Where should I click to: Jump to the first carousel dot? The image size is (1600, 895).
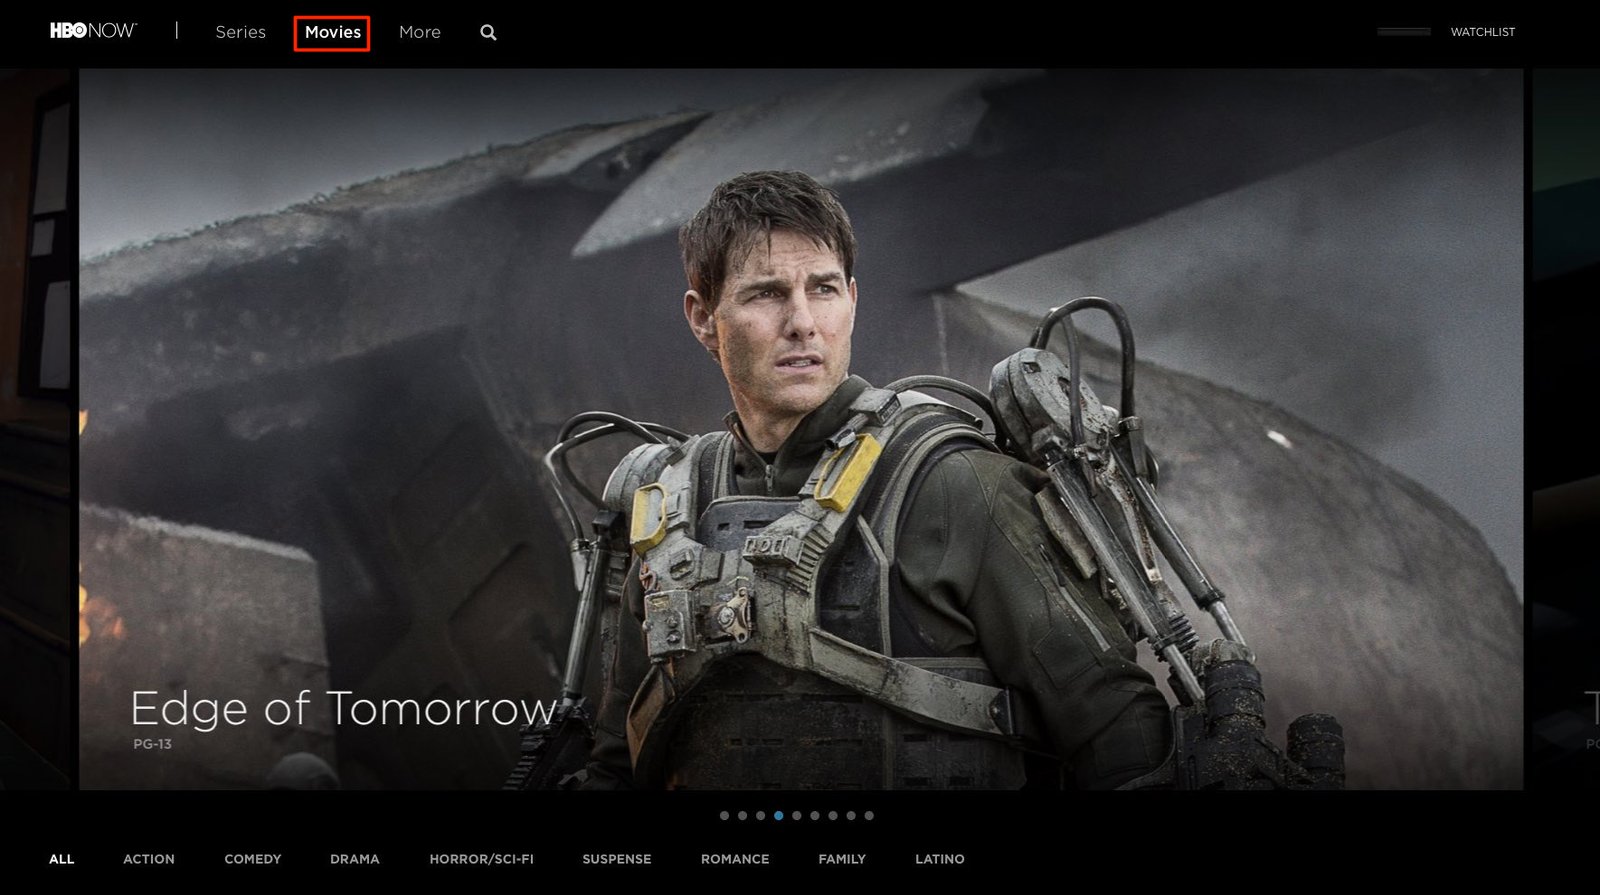coord(724,815)
